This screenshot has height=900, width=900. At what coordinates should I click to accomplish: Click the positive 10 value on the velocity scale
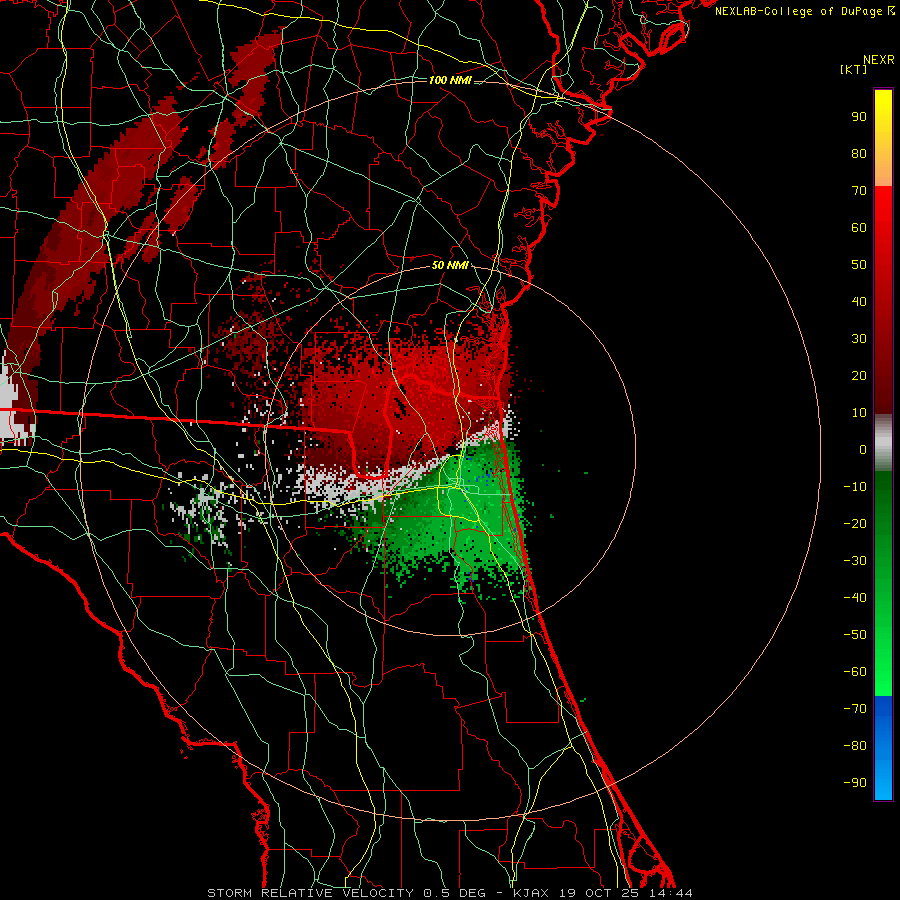pos(859,413)
